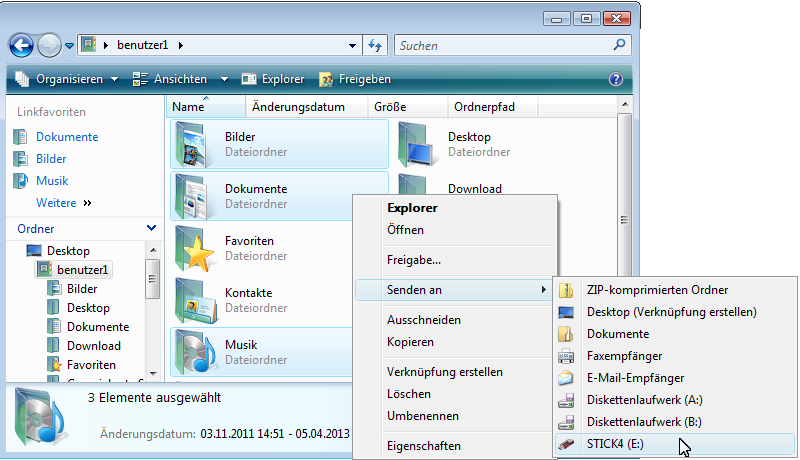800x460 pixels.
Task: Open Bilder in Linkfavoriten
Action: tap(51, 159)
